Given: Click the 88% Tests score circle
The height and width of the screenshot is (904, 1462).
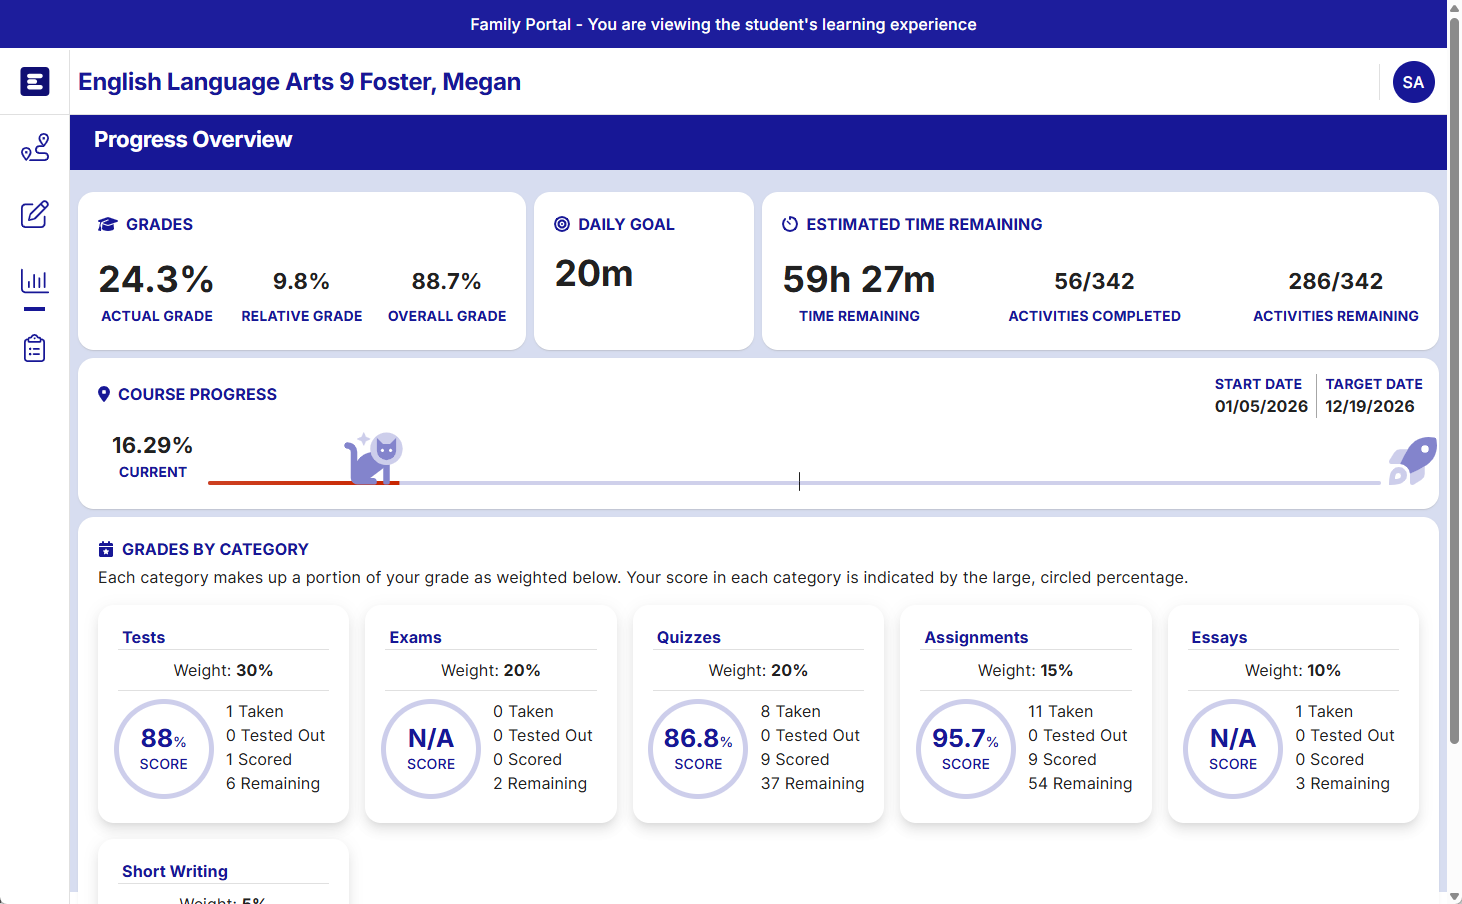Looking at the screenshot, I should (164, 749).
